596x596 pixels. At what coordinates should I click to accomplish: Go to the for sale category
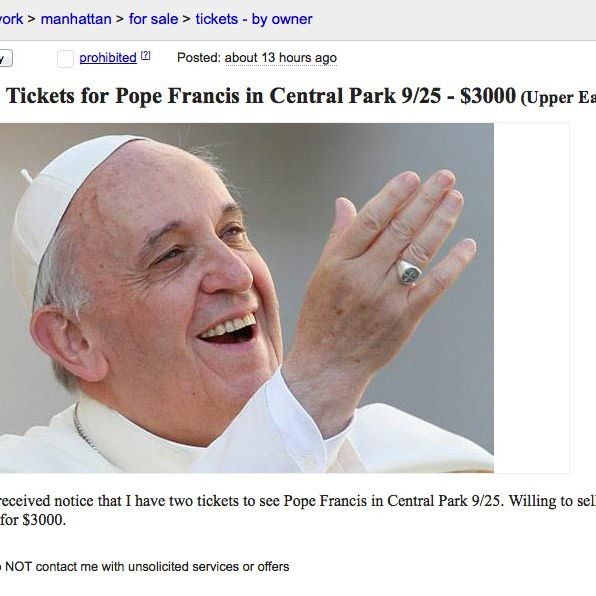[153, 19]
